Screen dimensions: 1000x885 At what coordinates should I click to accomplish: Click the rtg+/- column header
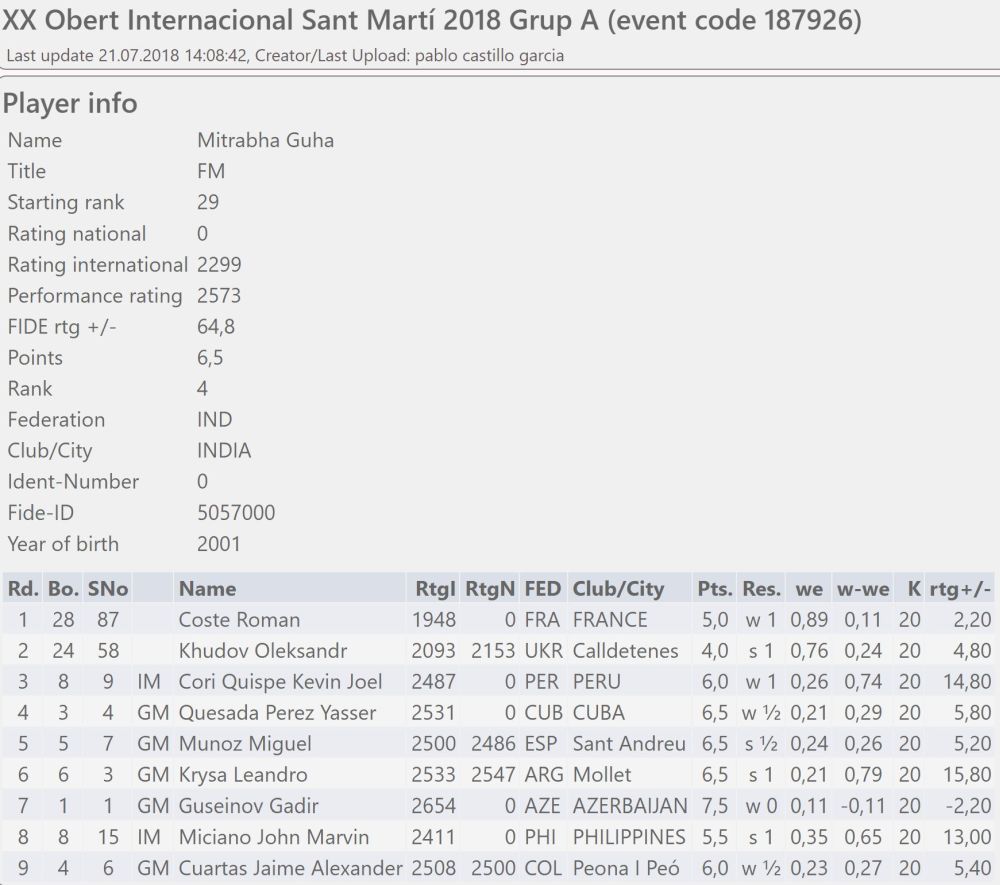point(960,588)
